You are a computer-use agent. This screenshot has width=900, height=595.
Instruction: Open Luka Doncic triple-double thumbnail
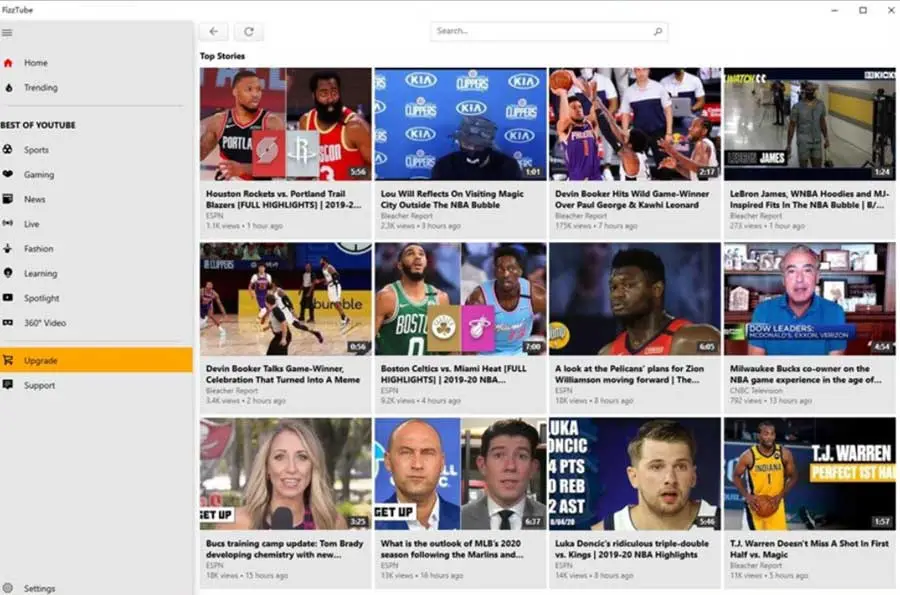[635, 473]
